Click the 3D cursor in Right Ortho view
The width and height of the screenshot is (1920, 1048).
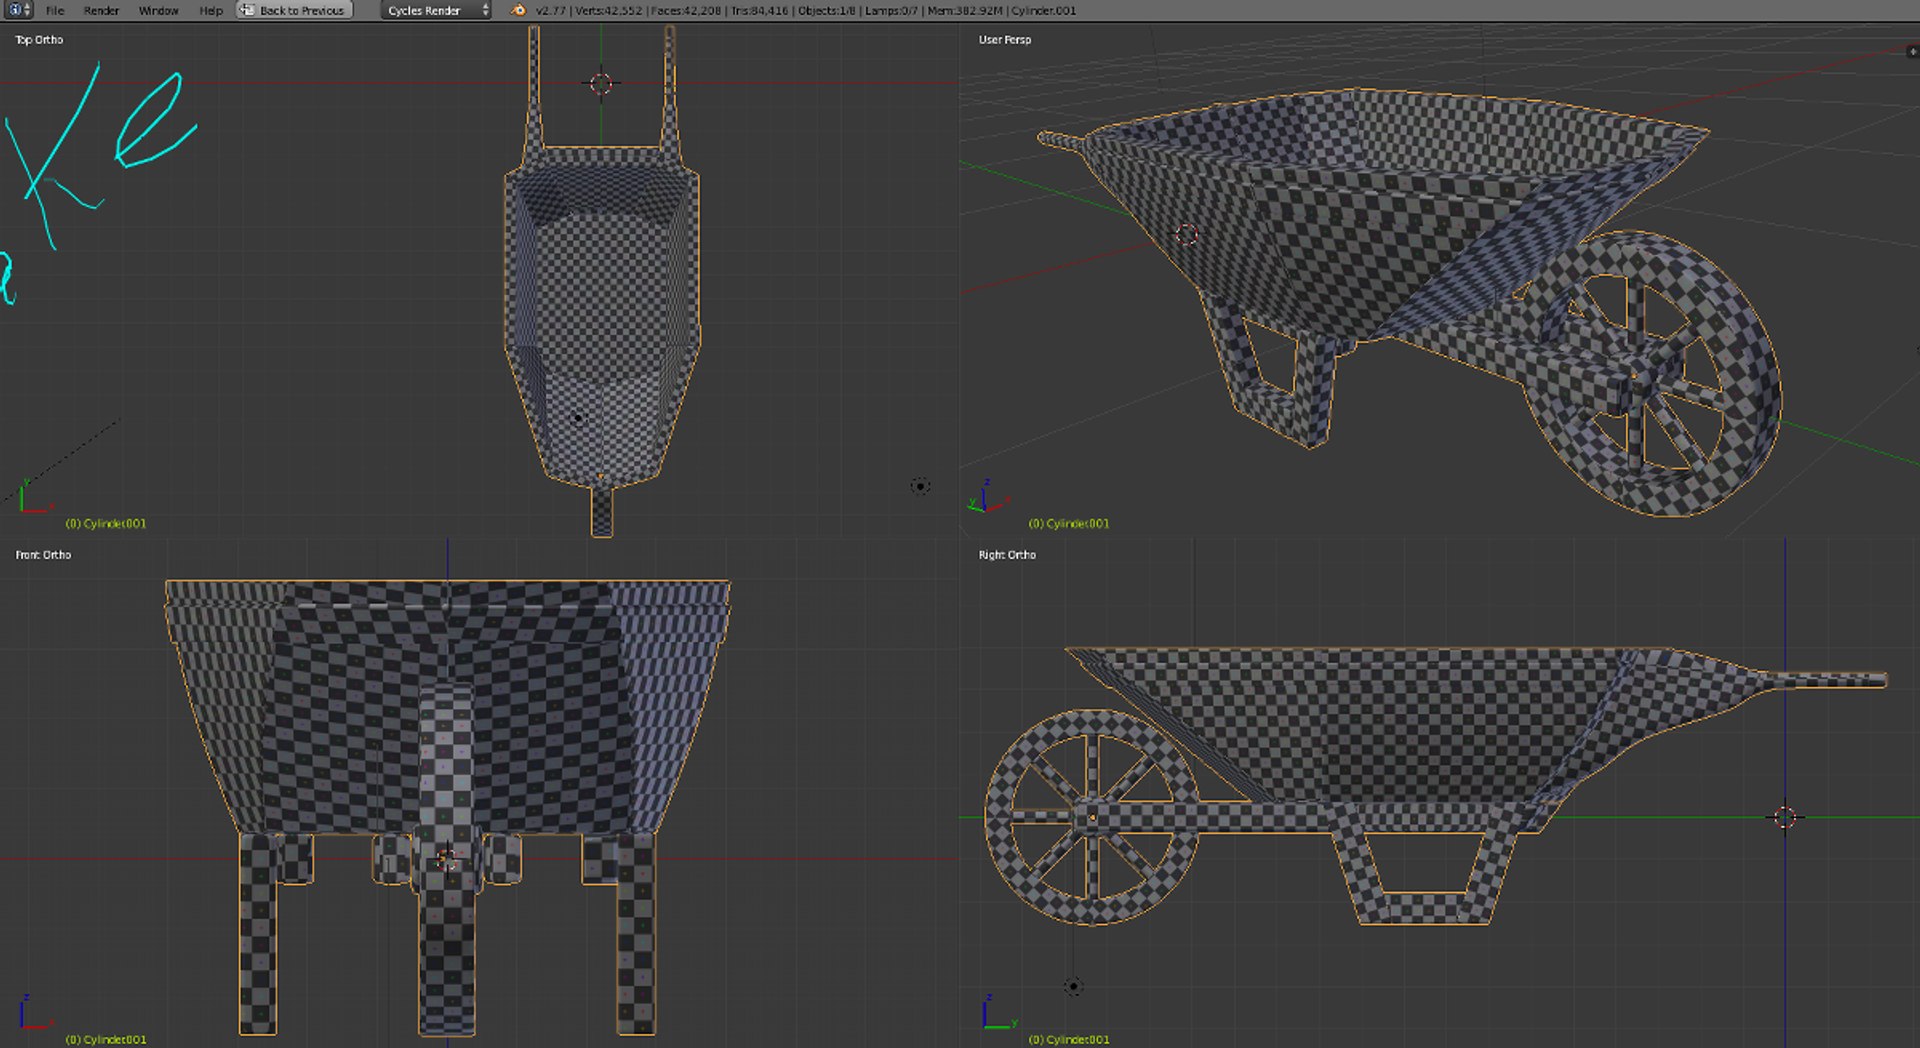(1786, 818)
